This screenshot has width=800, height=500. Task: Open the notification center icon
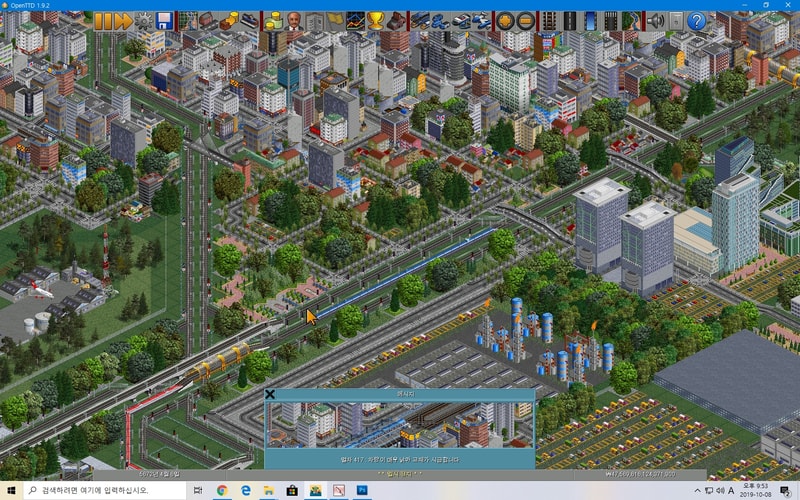point(785,490)
